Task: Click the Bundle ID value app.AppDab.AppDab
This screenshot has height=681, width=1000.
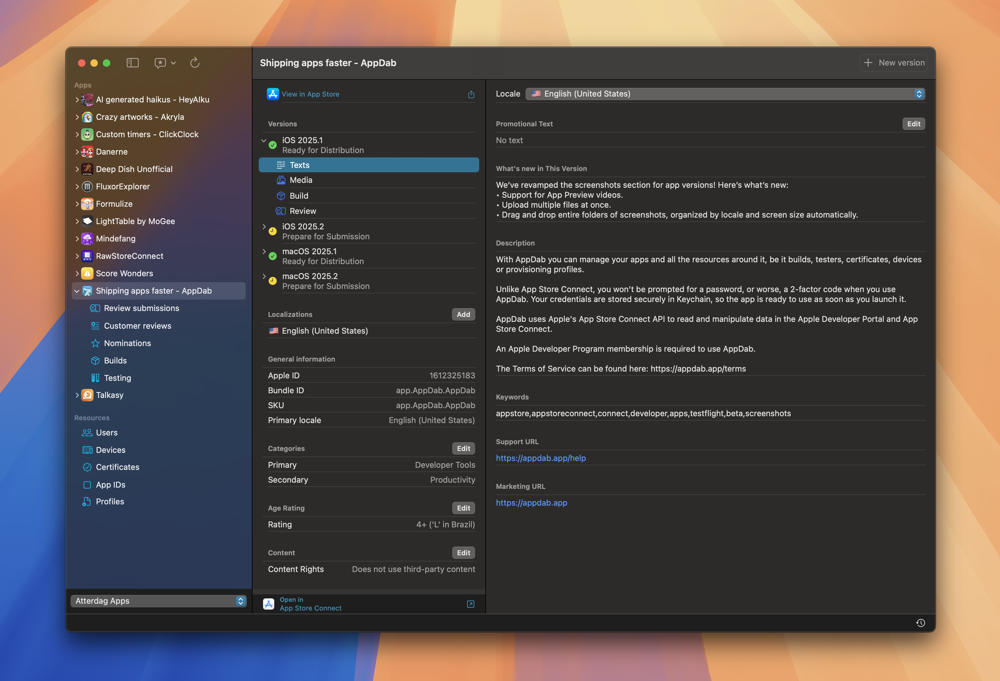Action: (435, 390)
